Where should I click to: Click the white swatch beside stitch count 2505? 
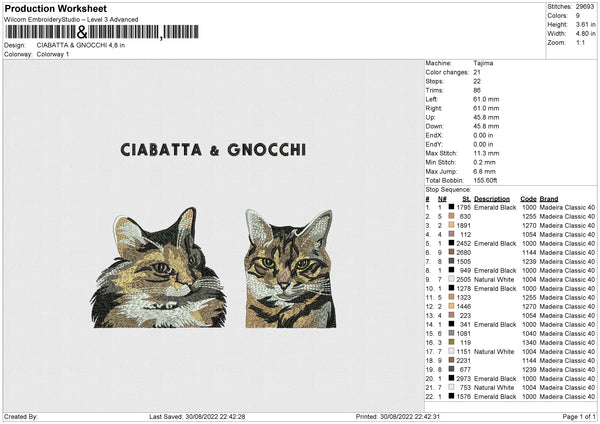click(452, 279)
